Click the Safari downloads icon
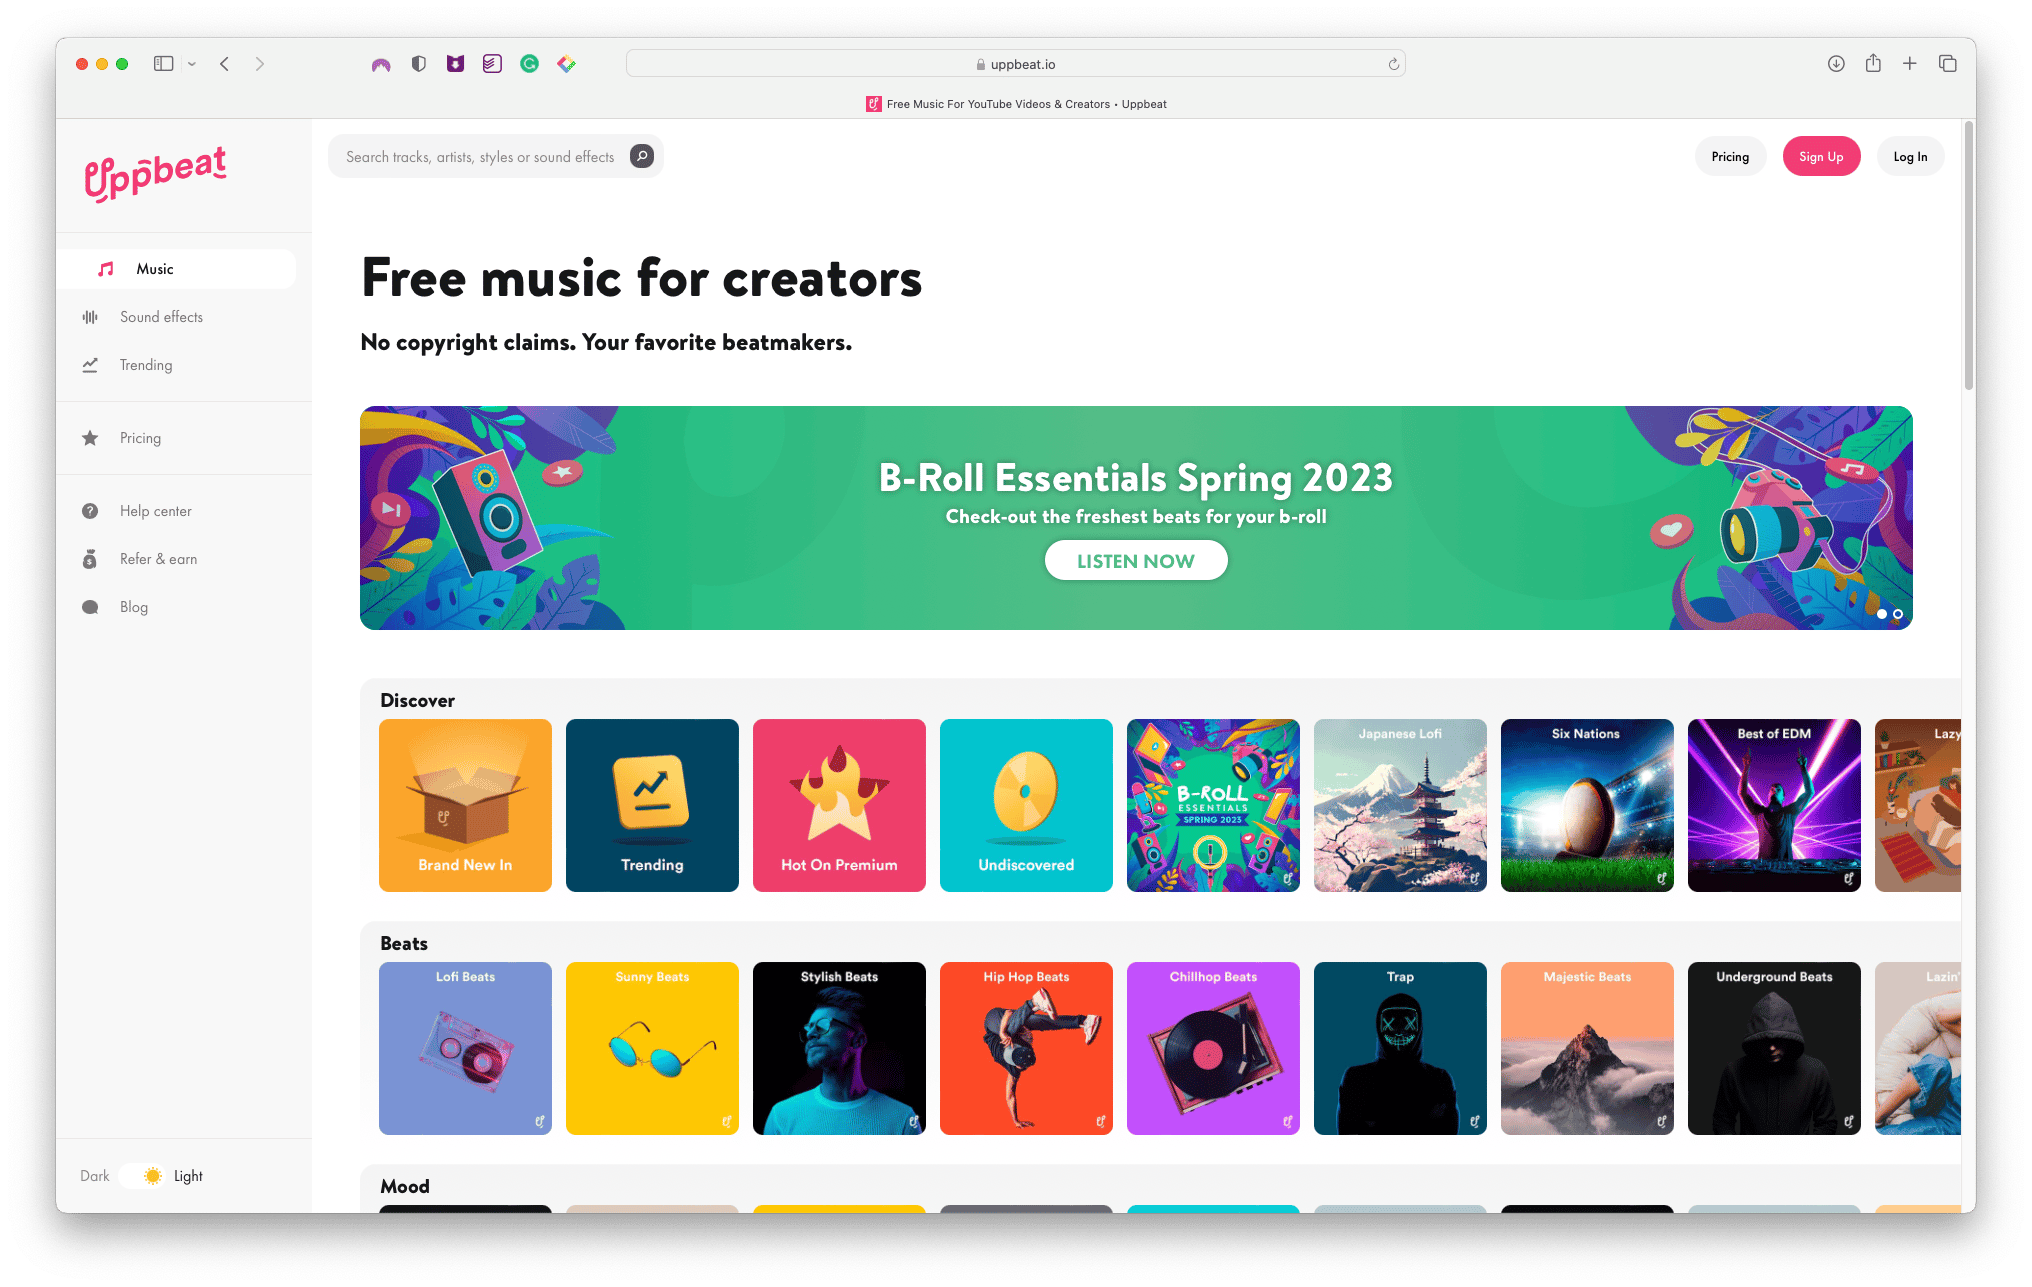This screenshot has height=1287, width=2032. pyautogui.click(x=1836, y=64)
